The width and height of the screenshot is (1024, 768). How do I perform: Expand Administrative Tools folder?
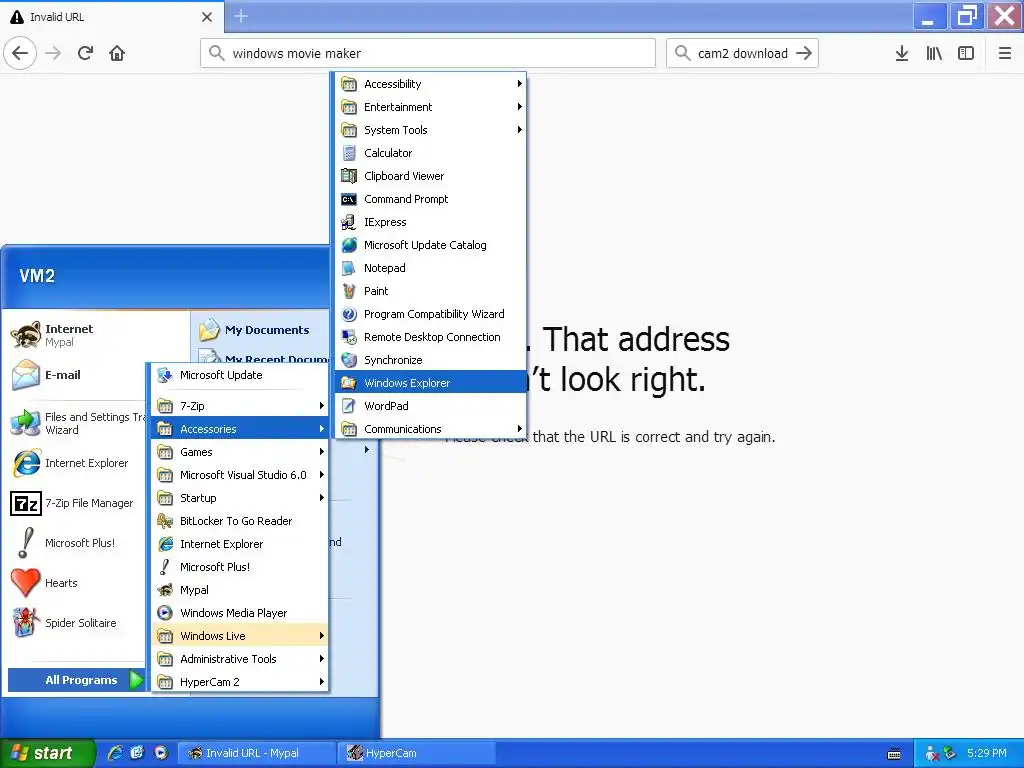click(x=240, y=659)
